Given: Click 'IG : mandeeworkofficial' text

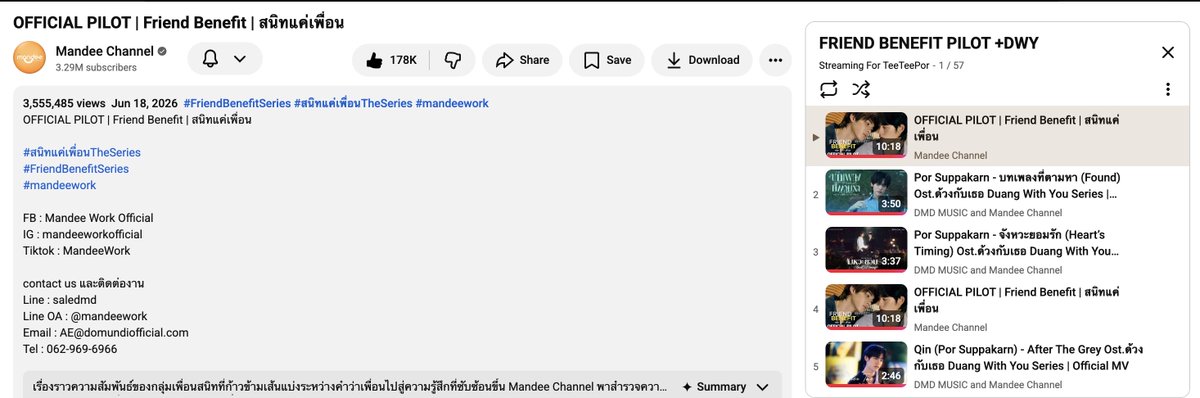Looking at the screenshot, I should click(83, 234).
